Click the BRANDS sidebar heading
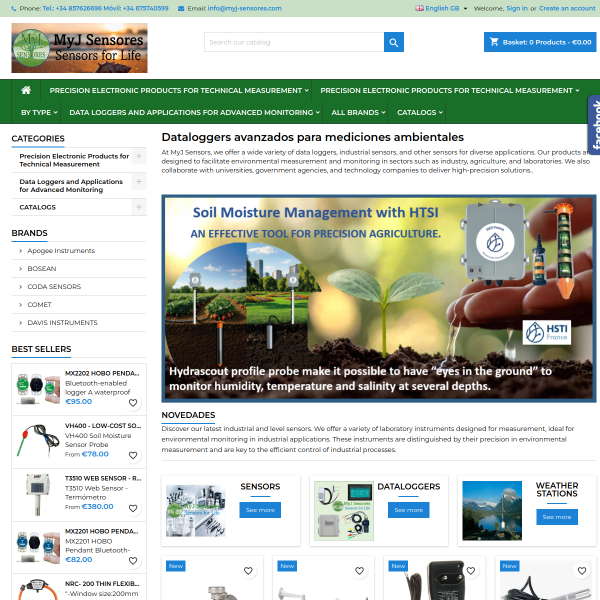 tap(29, 233)
